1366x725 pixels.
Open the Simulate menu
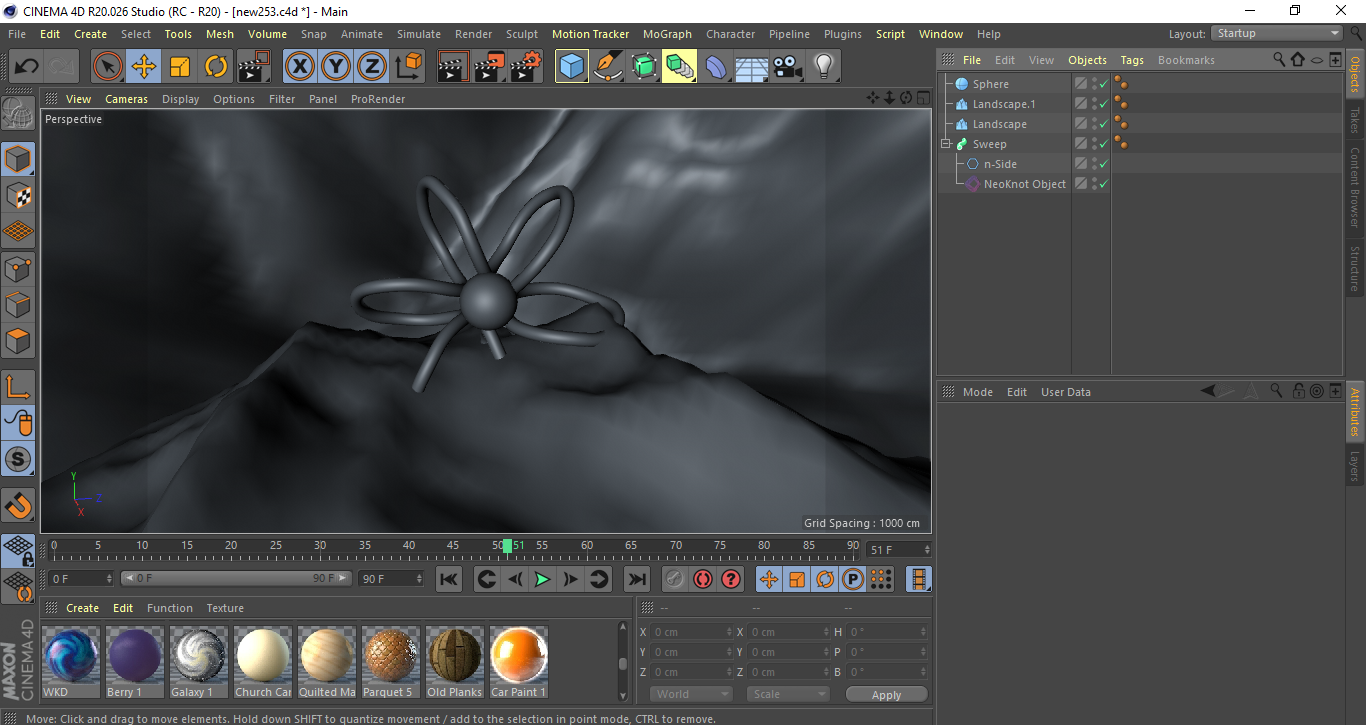(418, 34)
